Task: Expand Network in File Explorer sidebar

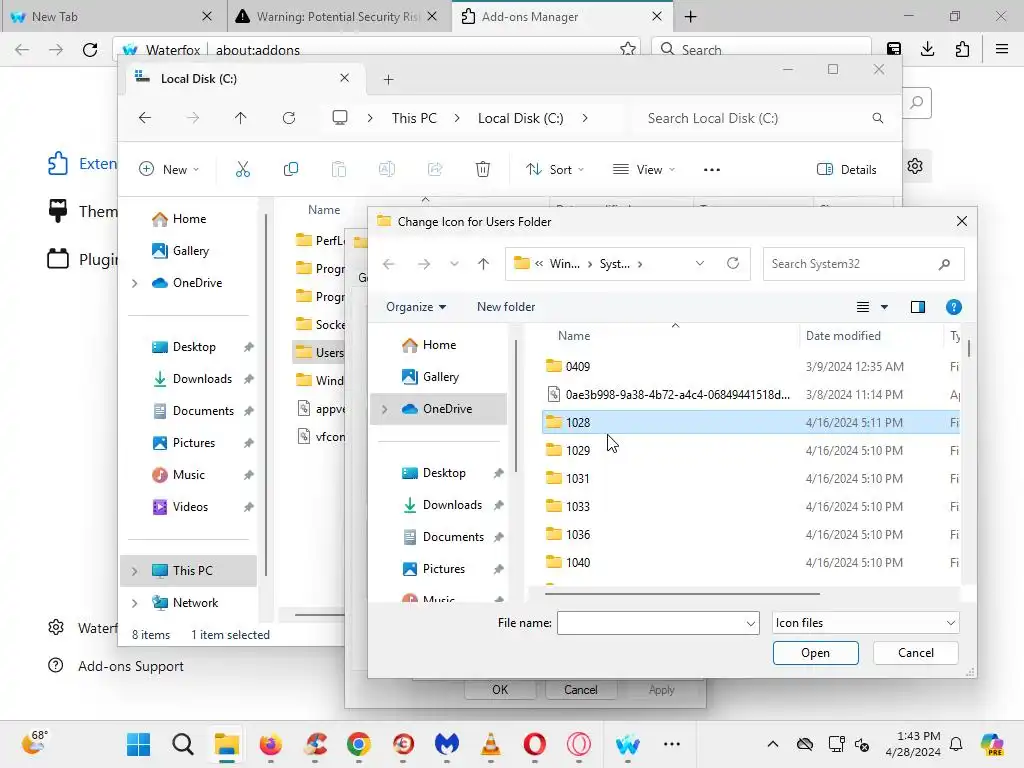Action: [x=135, y=603]
